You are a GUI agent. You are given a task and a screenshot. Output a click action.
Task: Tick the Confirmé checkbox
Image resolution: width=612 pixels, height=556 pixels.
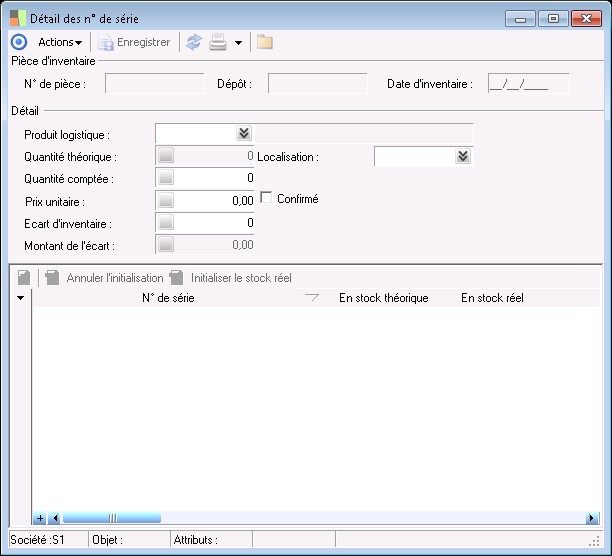click(x=266, y=197)
